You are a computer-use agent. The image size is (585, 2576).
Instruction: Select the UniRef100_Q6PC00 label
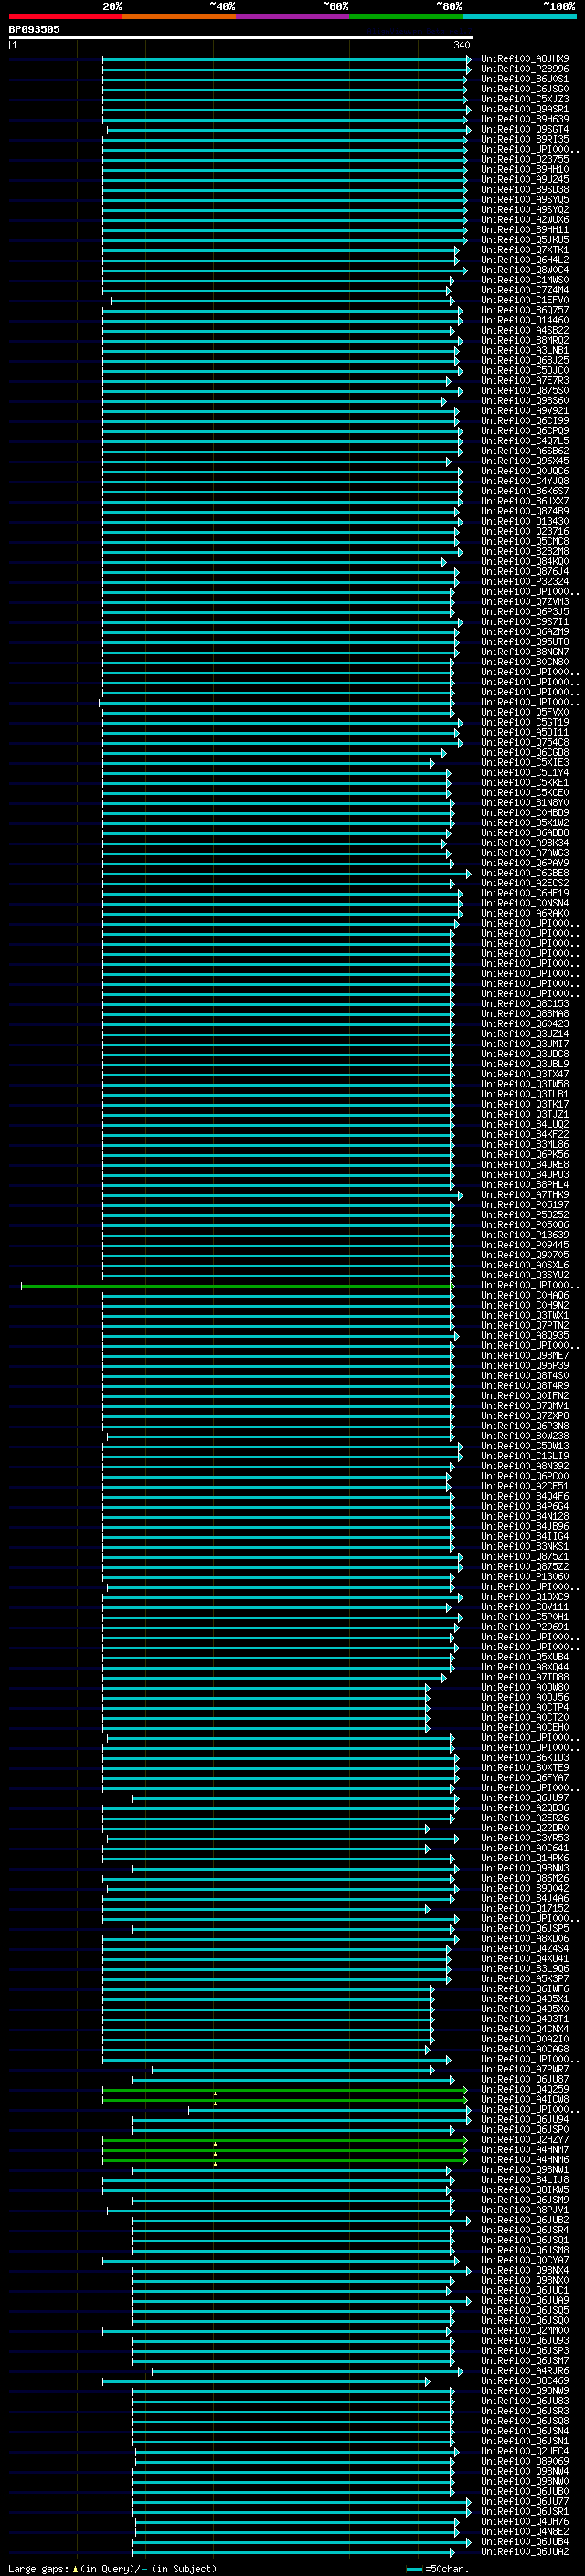525,1476
